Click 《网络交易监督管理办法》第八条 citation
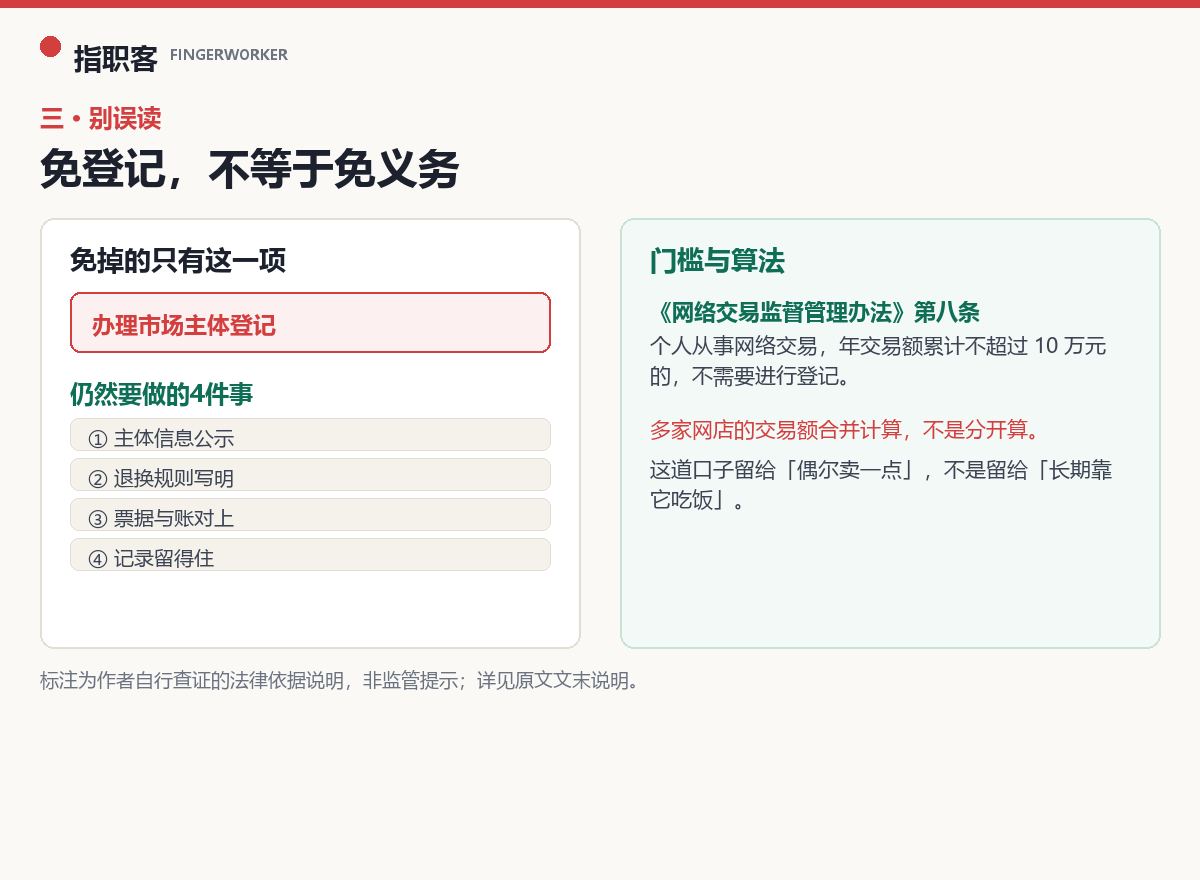The height and width of the screenshot is (880, 1200). tap(815, 312)
